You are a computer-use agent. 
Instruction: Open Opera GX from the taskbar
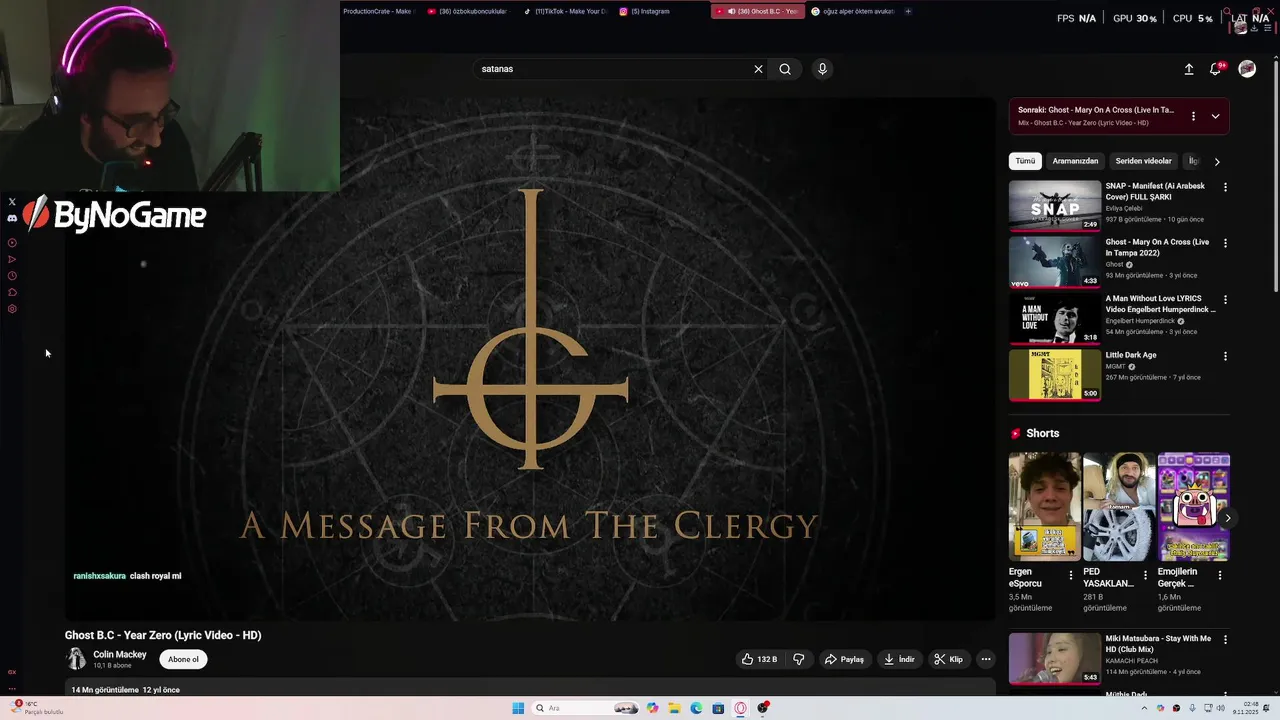pyautogui.click(x=741, y=708)
